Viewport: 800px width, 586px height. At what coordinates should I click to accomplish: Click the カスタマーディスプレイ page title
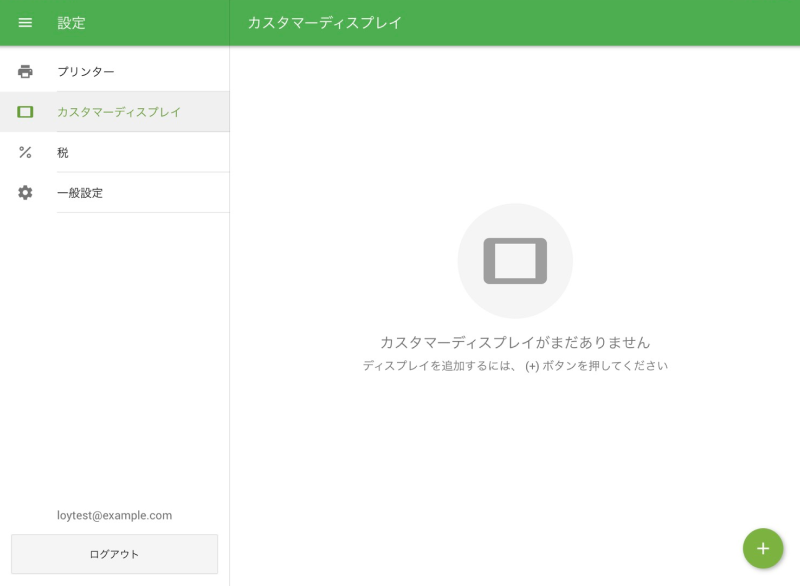[324, 22]
